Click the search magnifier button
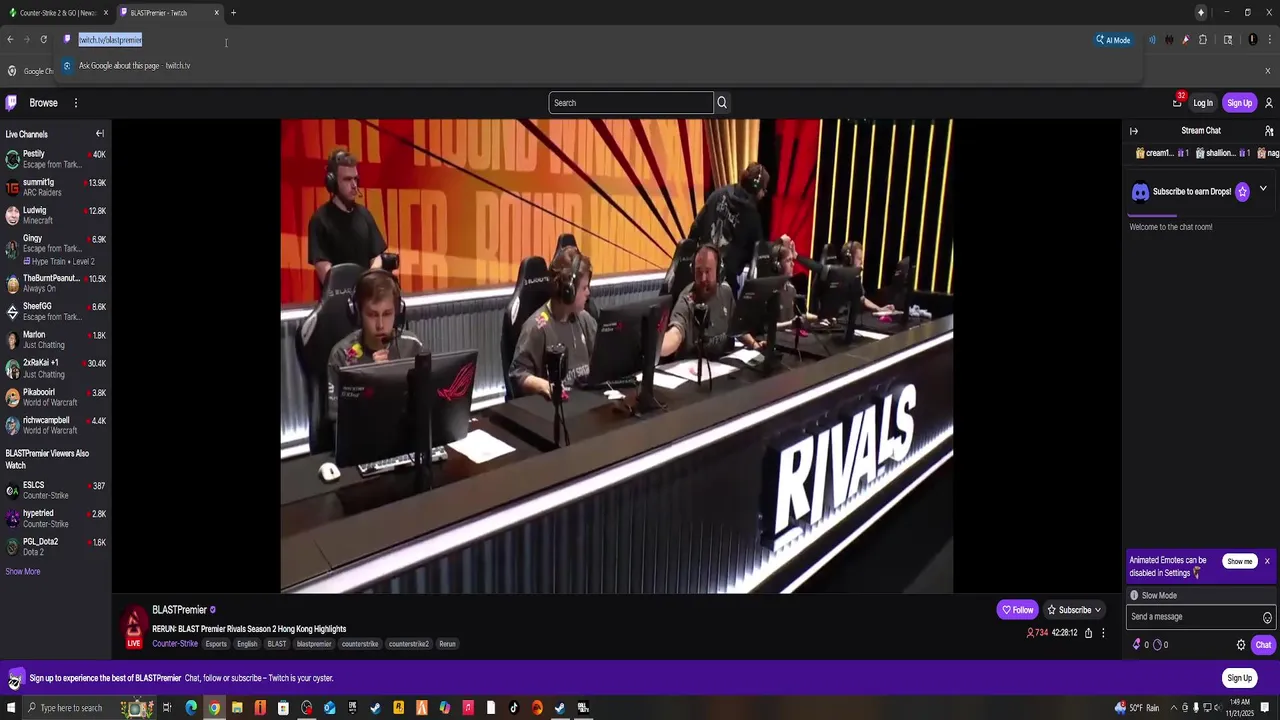Screen dimensions: 1280x720 click(722, 102)
